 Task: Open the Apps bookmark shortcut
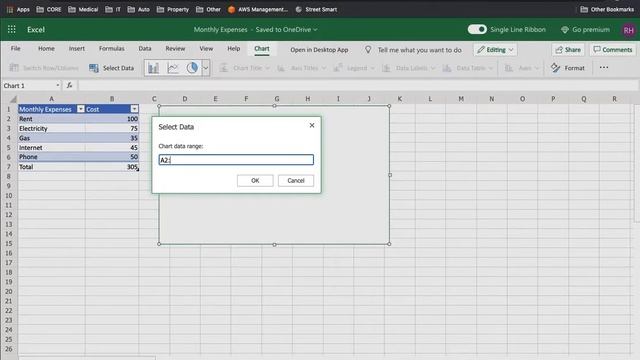18,9
